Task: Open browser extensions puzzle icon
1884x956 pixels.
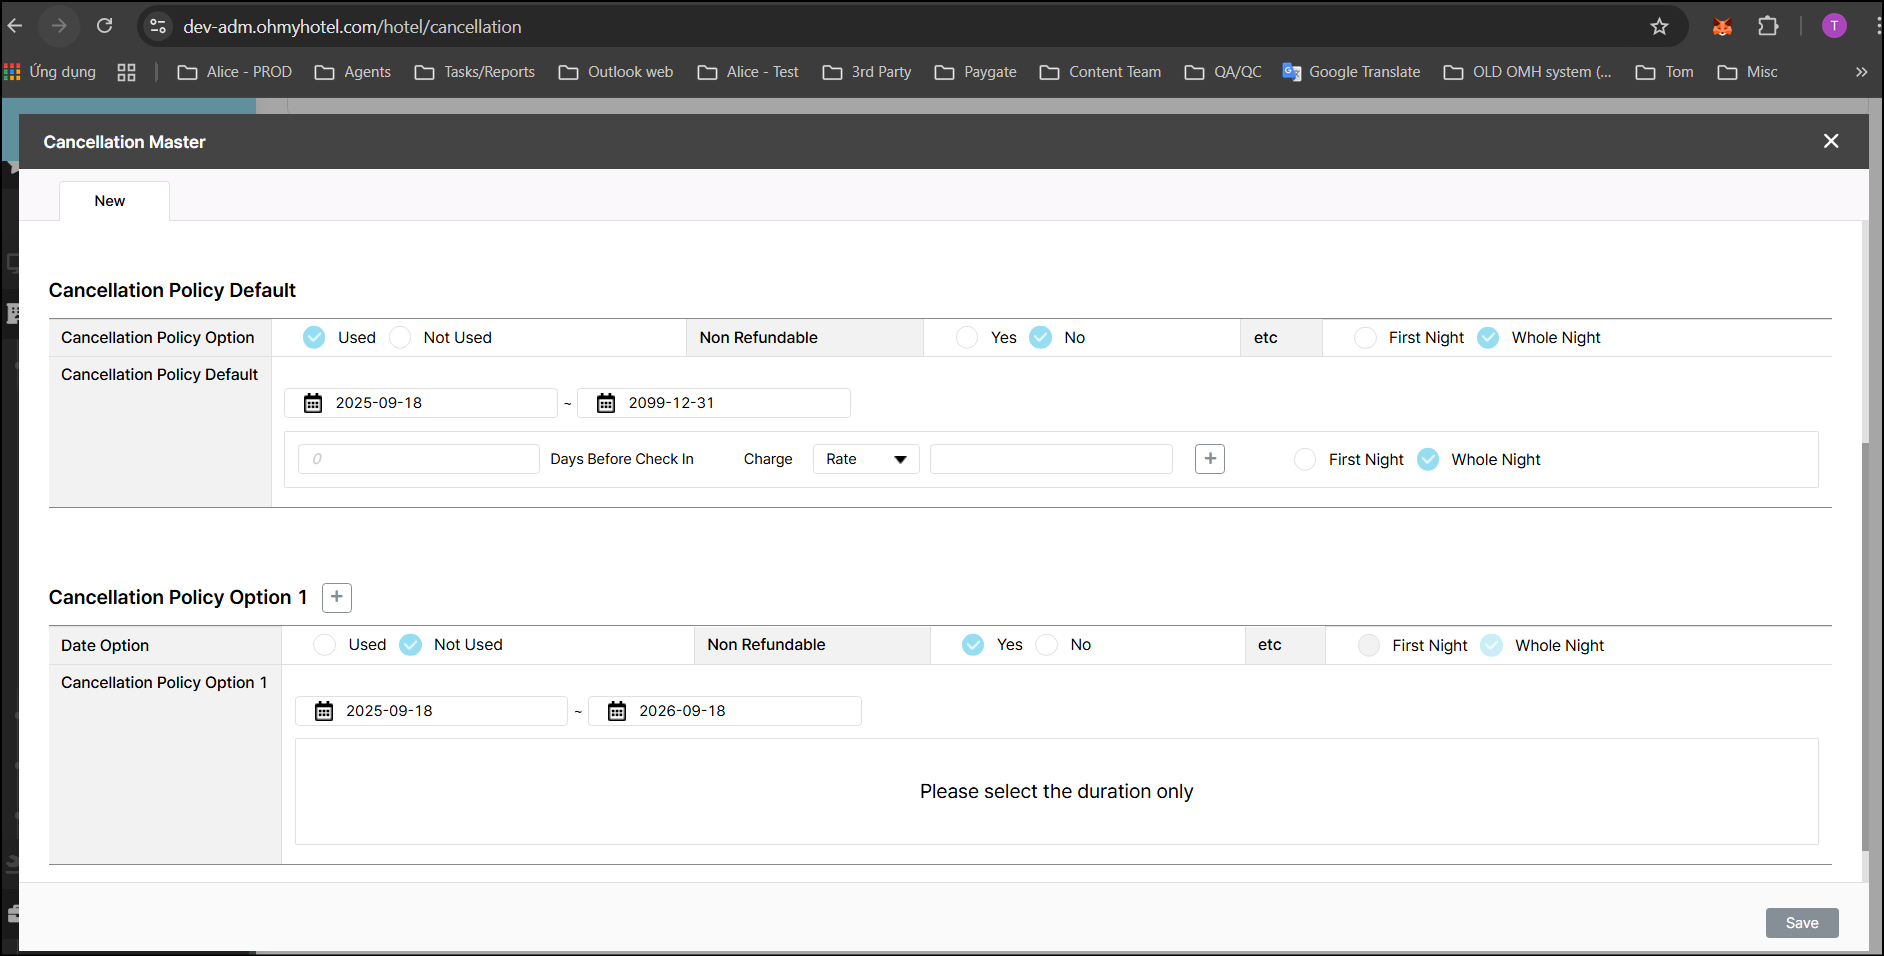Action: click(x=1768, y=27)
